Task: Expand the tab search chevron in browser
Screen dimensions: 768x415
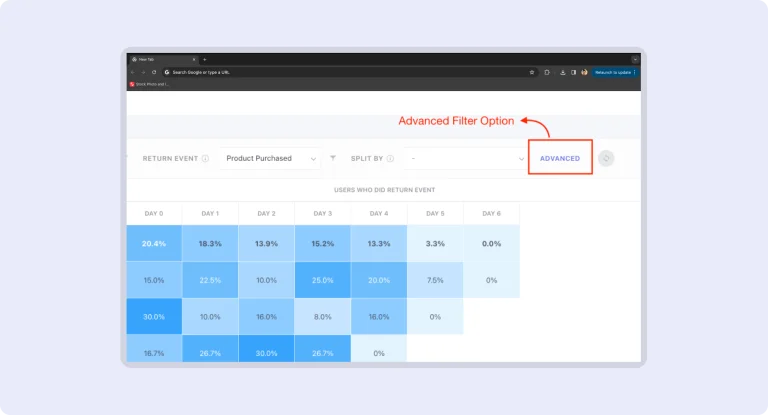Action: [x=634, y=59]
